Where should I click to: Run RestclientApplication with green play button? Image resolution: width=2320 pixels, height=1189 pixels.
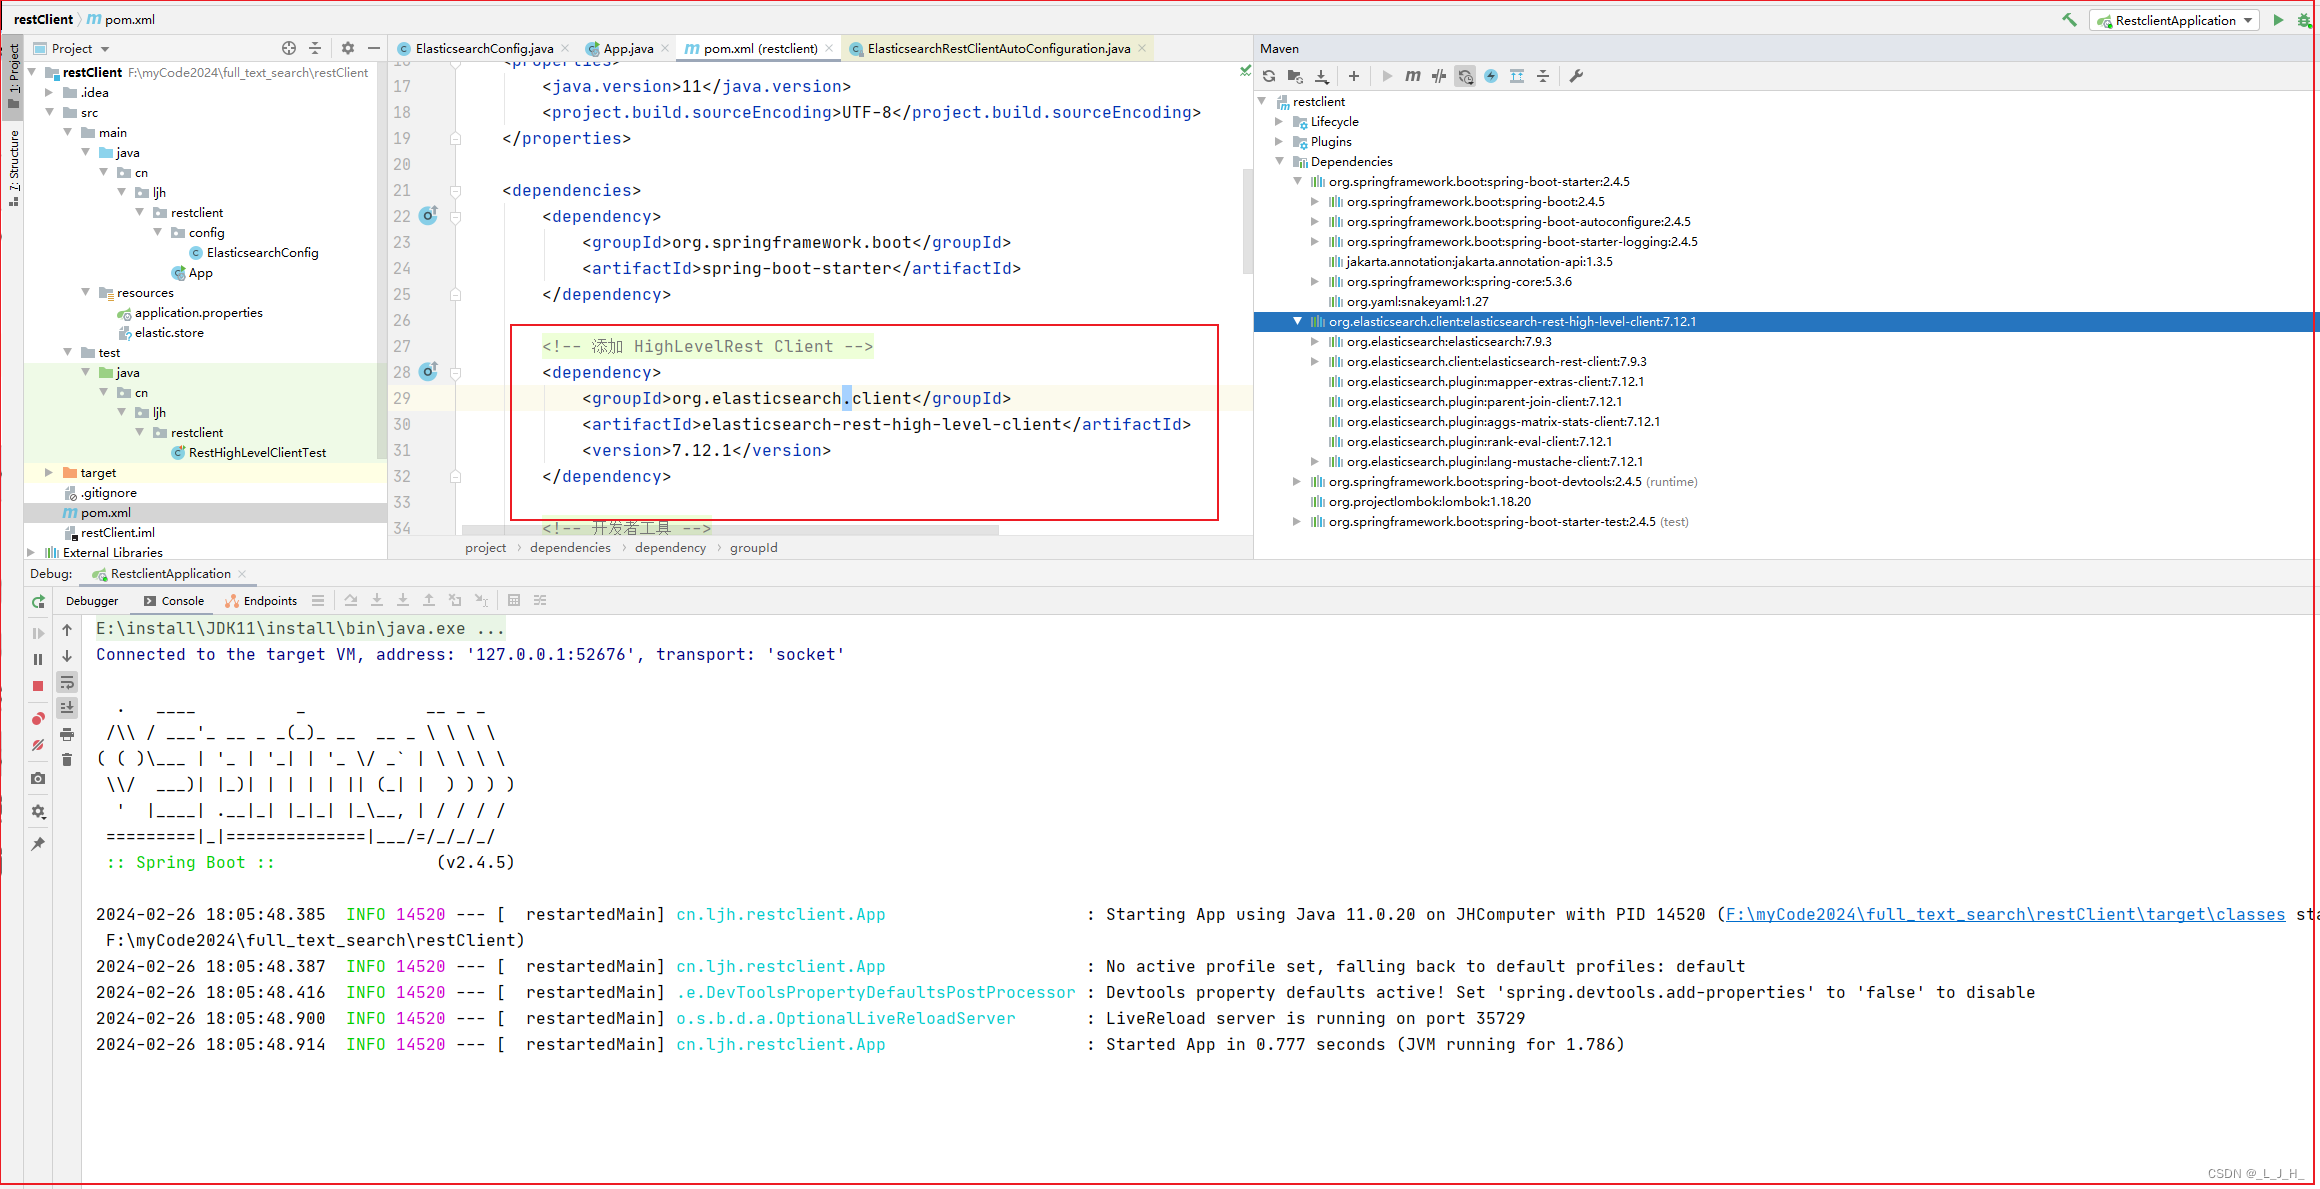(x=2278, y=20)
